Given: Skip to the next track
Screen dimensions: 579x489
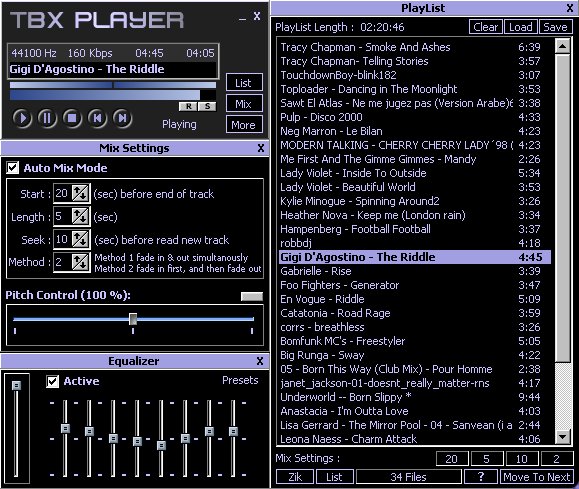Looking at the screenshot, I should pyautogui.click(x=122, y=118).
